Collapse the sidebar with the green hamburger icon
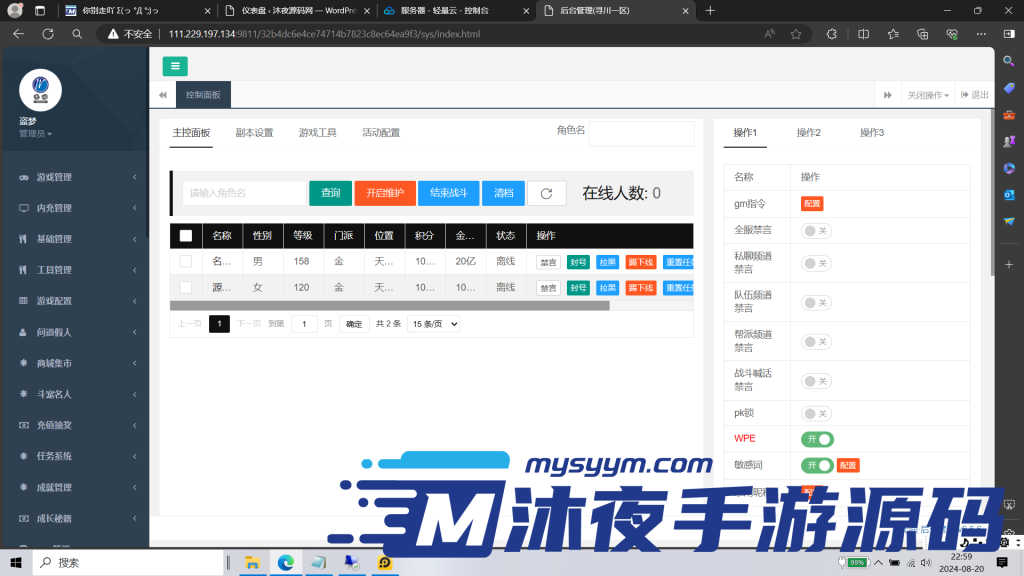This screenshot has width=1024, height=576. [x=175, y=66]
